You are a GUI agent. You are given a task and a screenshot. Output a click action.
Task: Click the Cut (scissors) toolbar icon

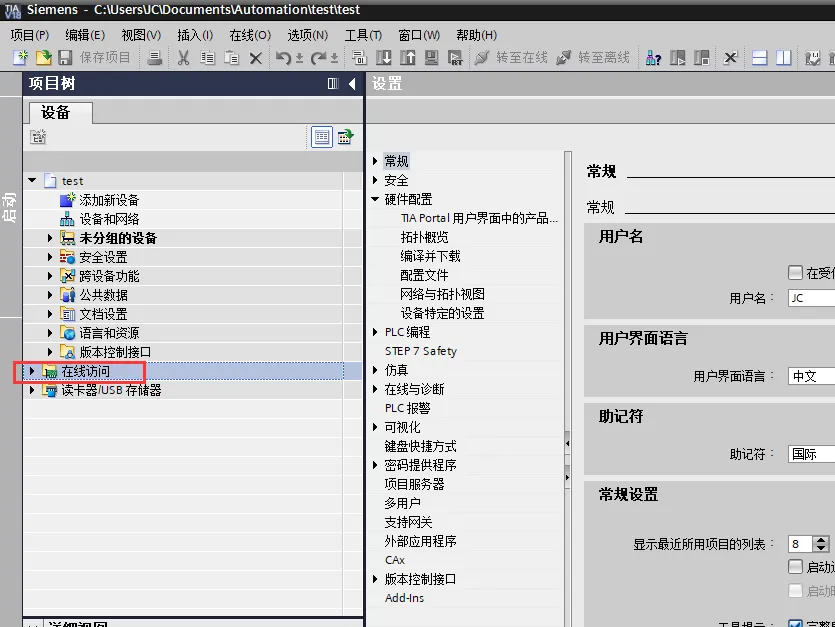point(183,58)
